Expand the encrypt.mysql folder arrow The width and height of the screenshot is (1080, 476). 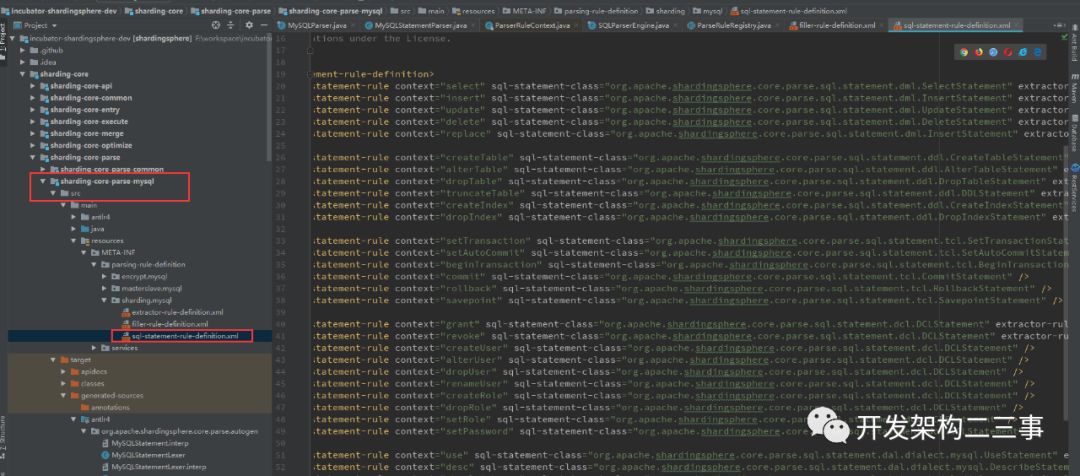103,276
